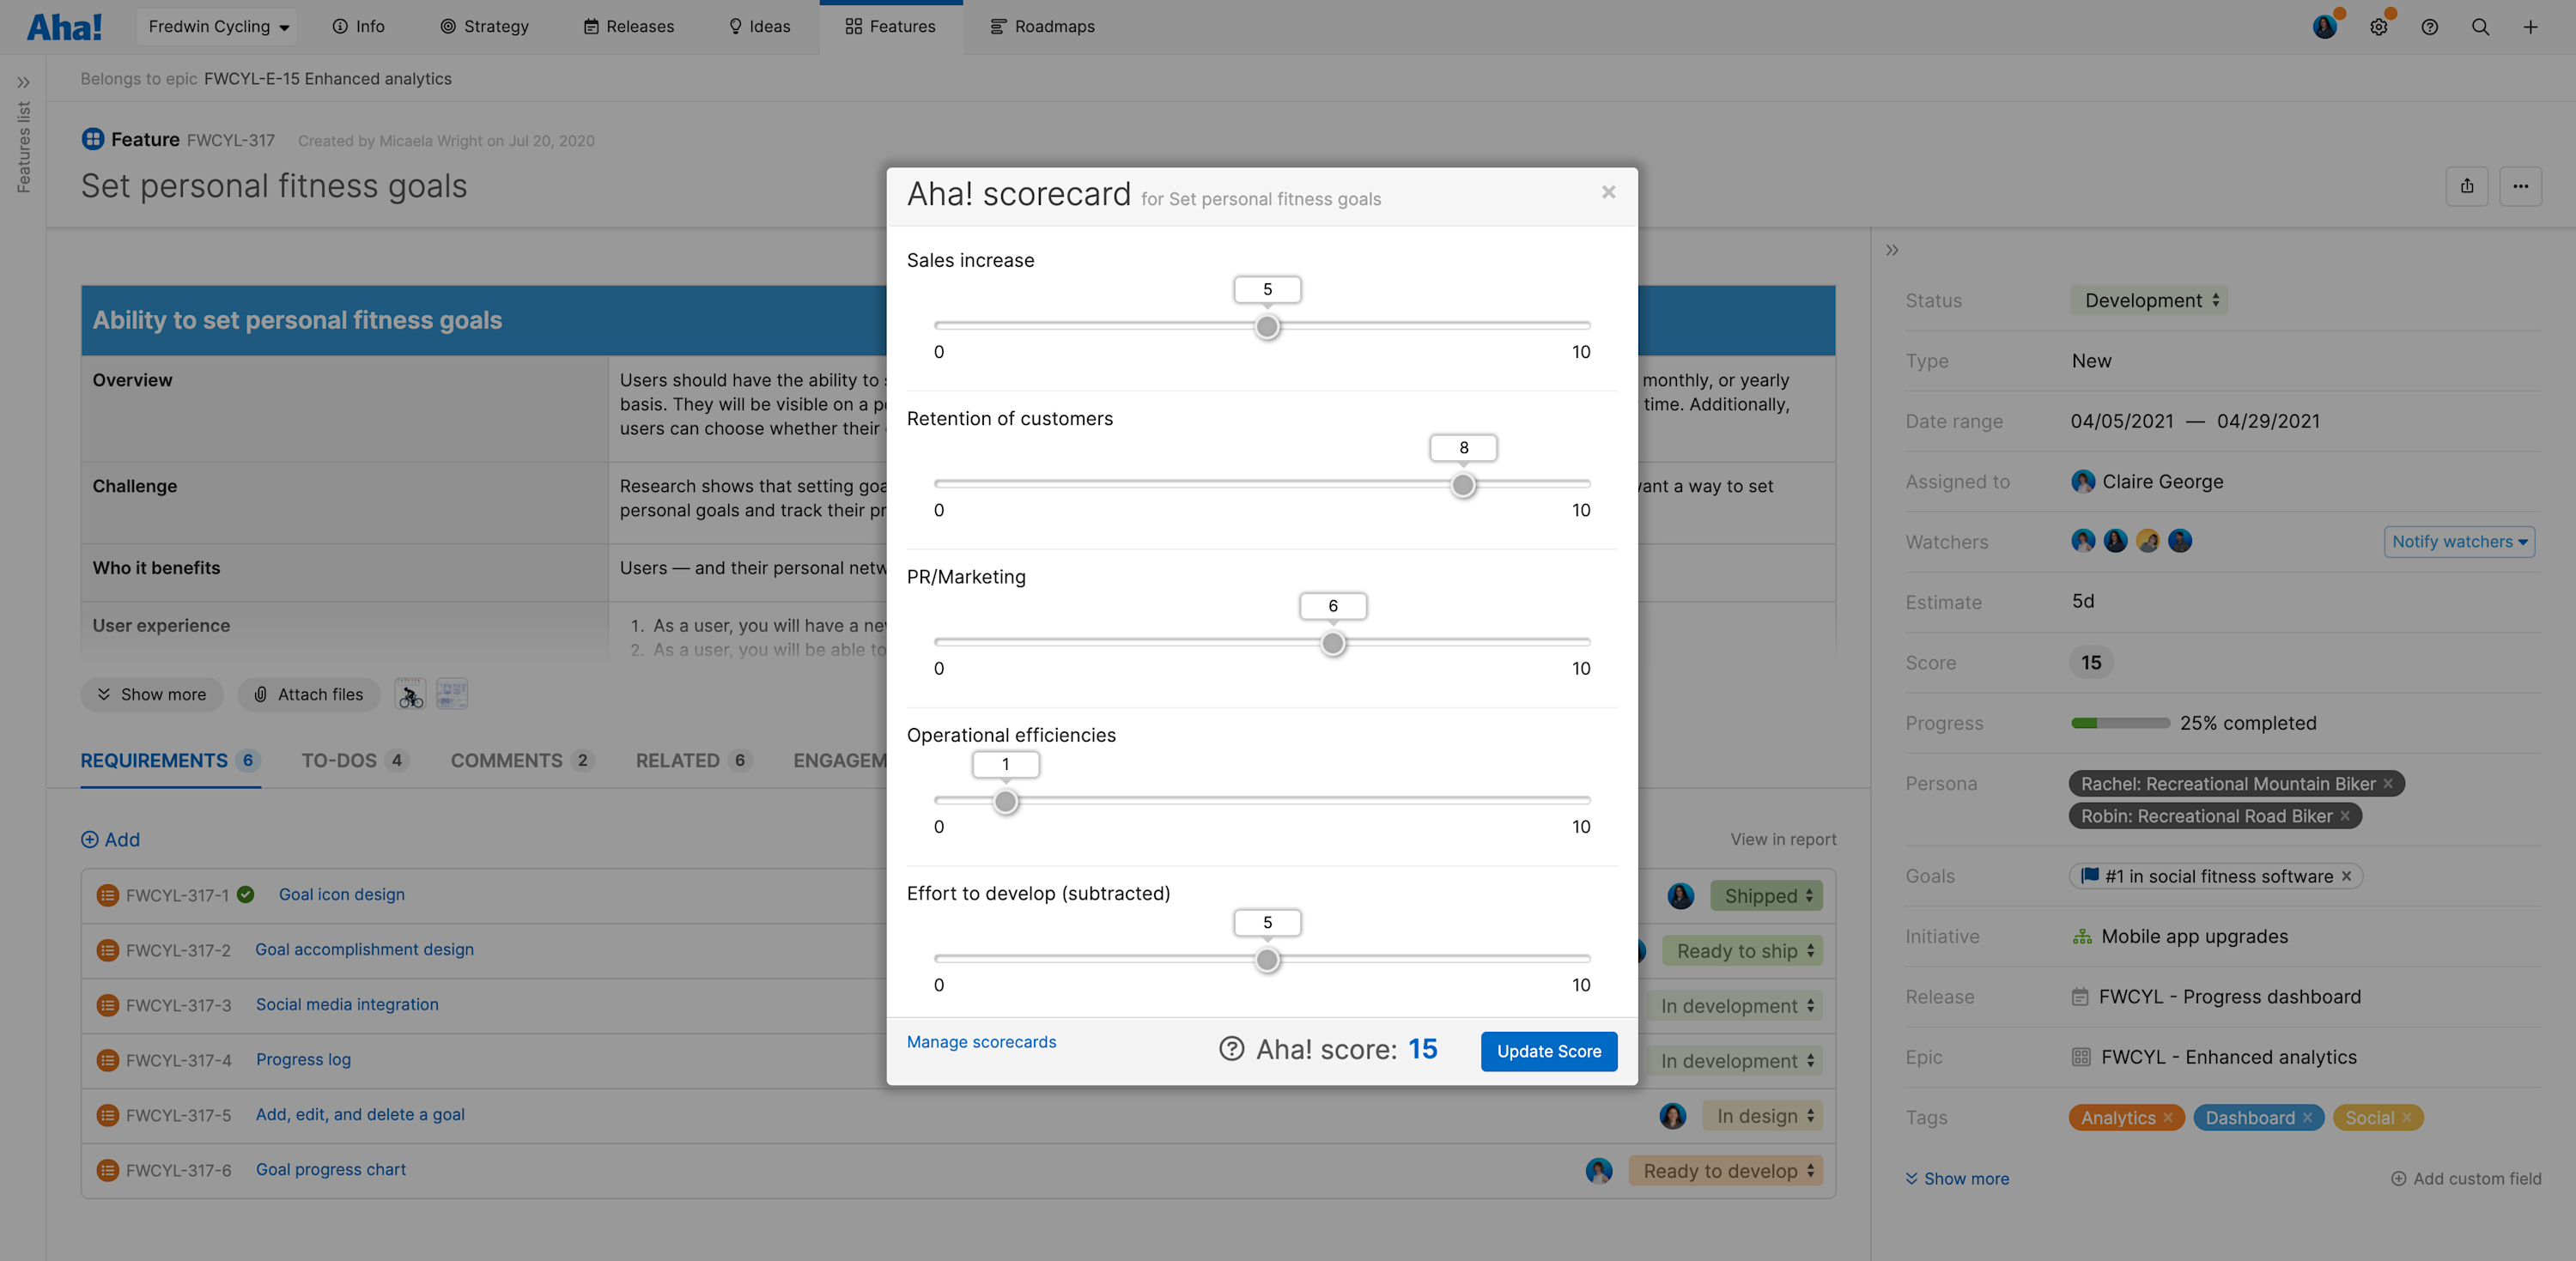2576x1261 pixels.
Task: Click Effort to develop slider handle
Action: 1267,960
